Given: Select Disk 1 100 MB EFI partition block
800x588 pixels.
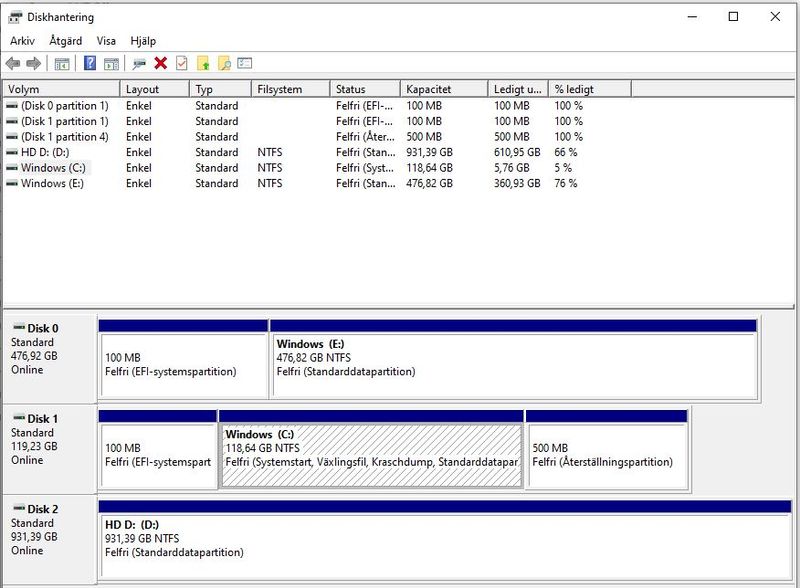Looking at the screenshot, I should (158, 449).
